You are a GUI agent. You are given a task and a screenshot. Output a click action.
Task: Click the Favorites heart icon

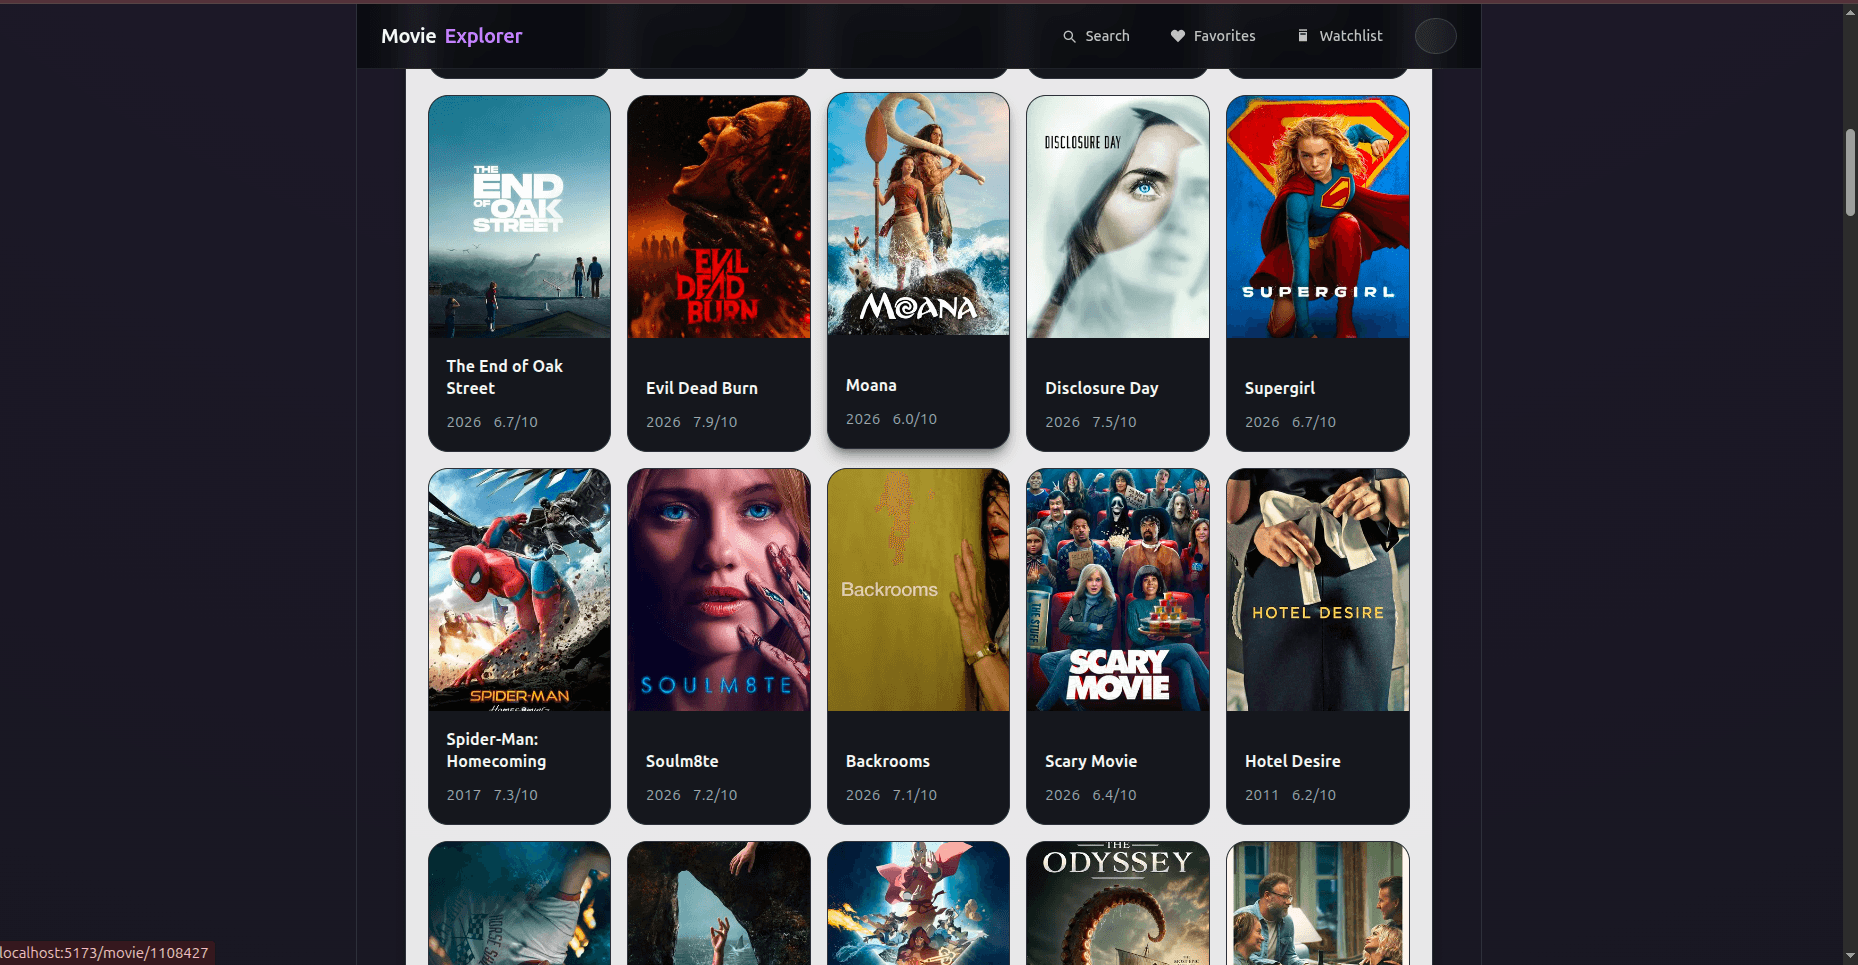click(x=1178, y=36)
